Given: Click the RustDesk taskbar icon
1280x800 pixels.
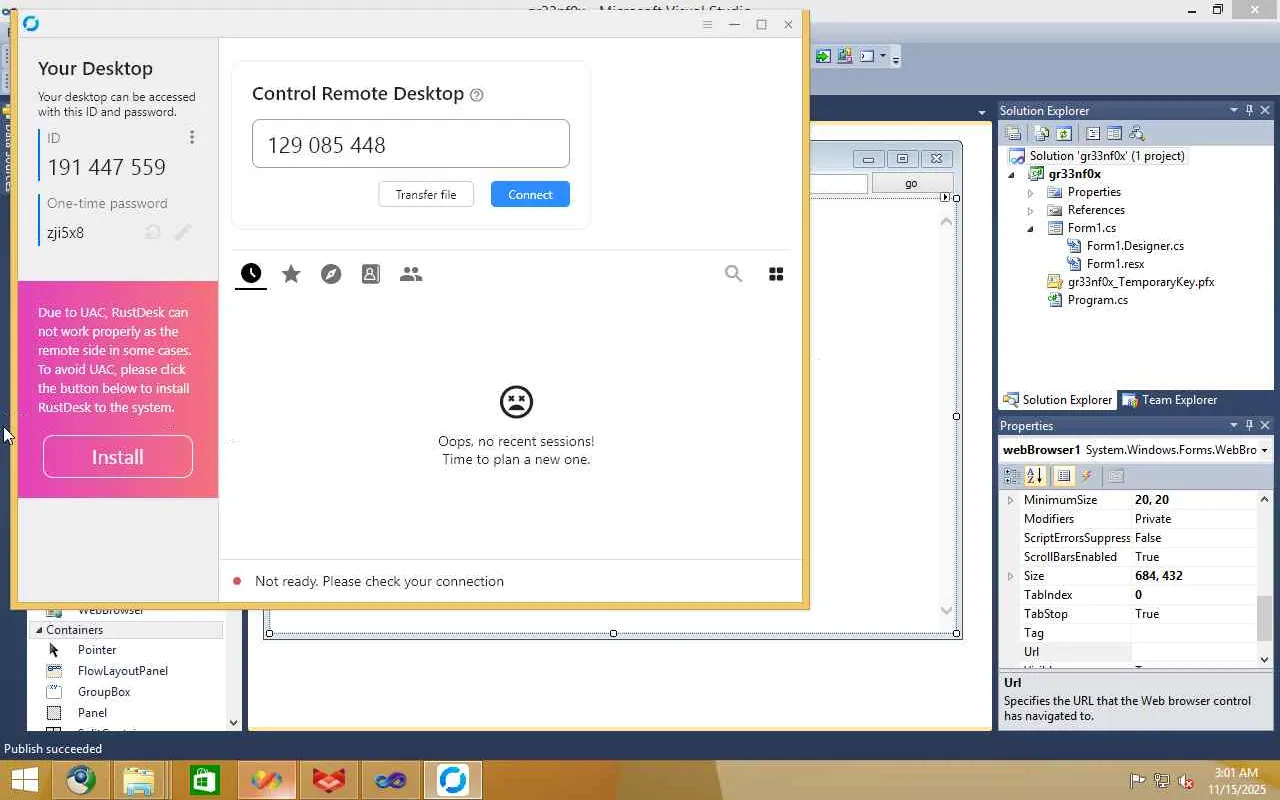Looking at the screenshot, I should coord(452,780).
